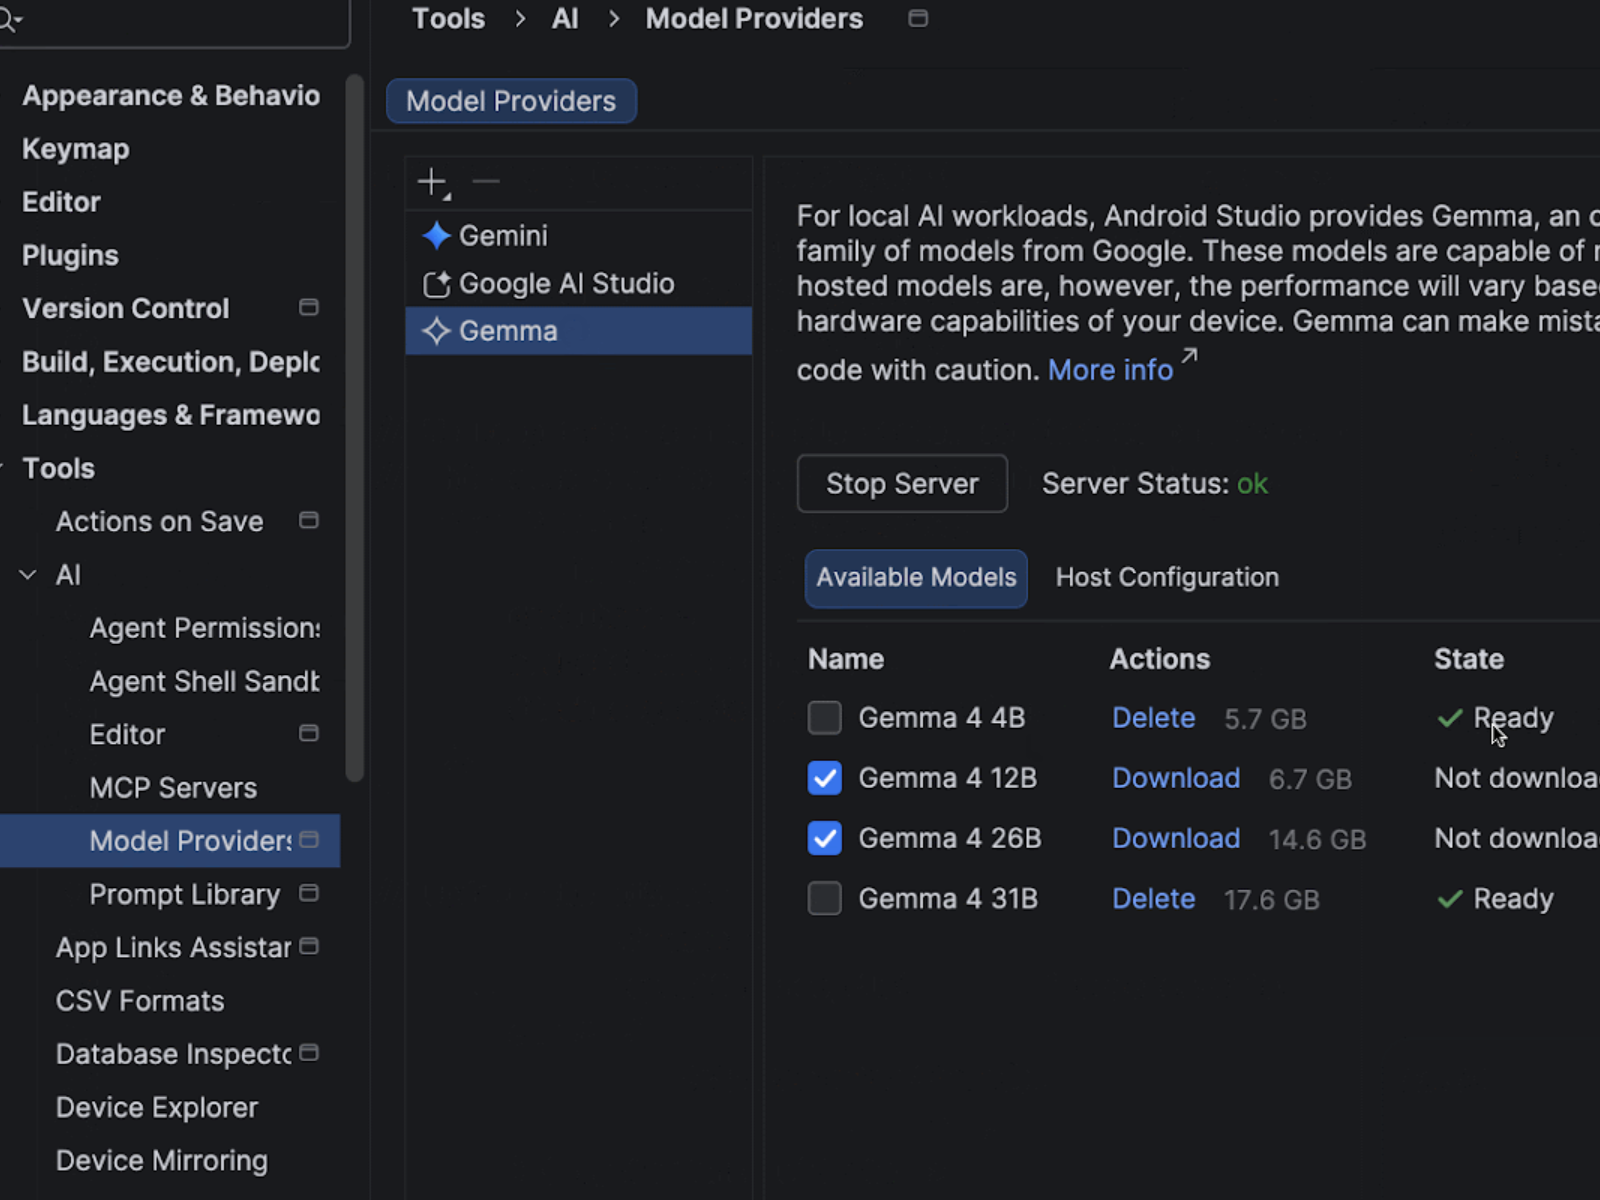The width and height of the screenshot is (1600, 1200).
Task: Open MCP Servers settings
Action: tap(173, 788)
